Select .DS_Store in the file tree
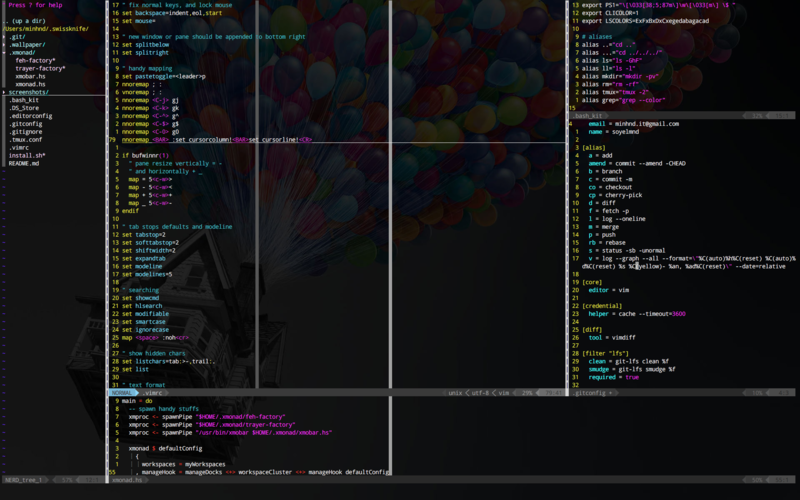The image size is (800, 500). pos(23,108)
